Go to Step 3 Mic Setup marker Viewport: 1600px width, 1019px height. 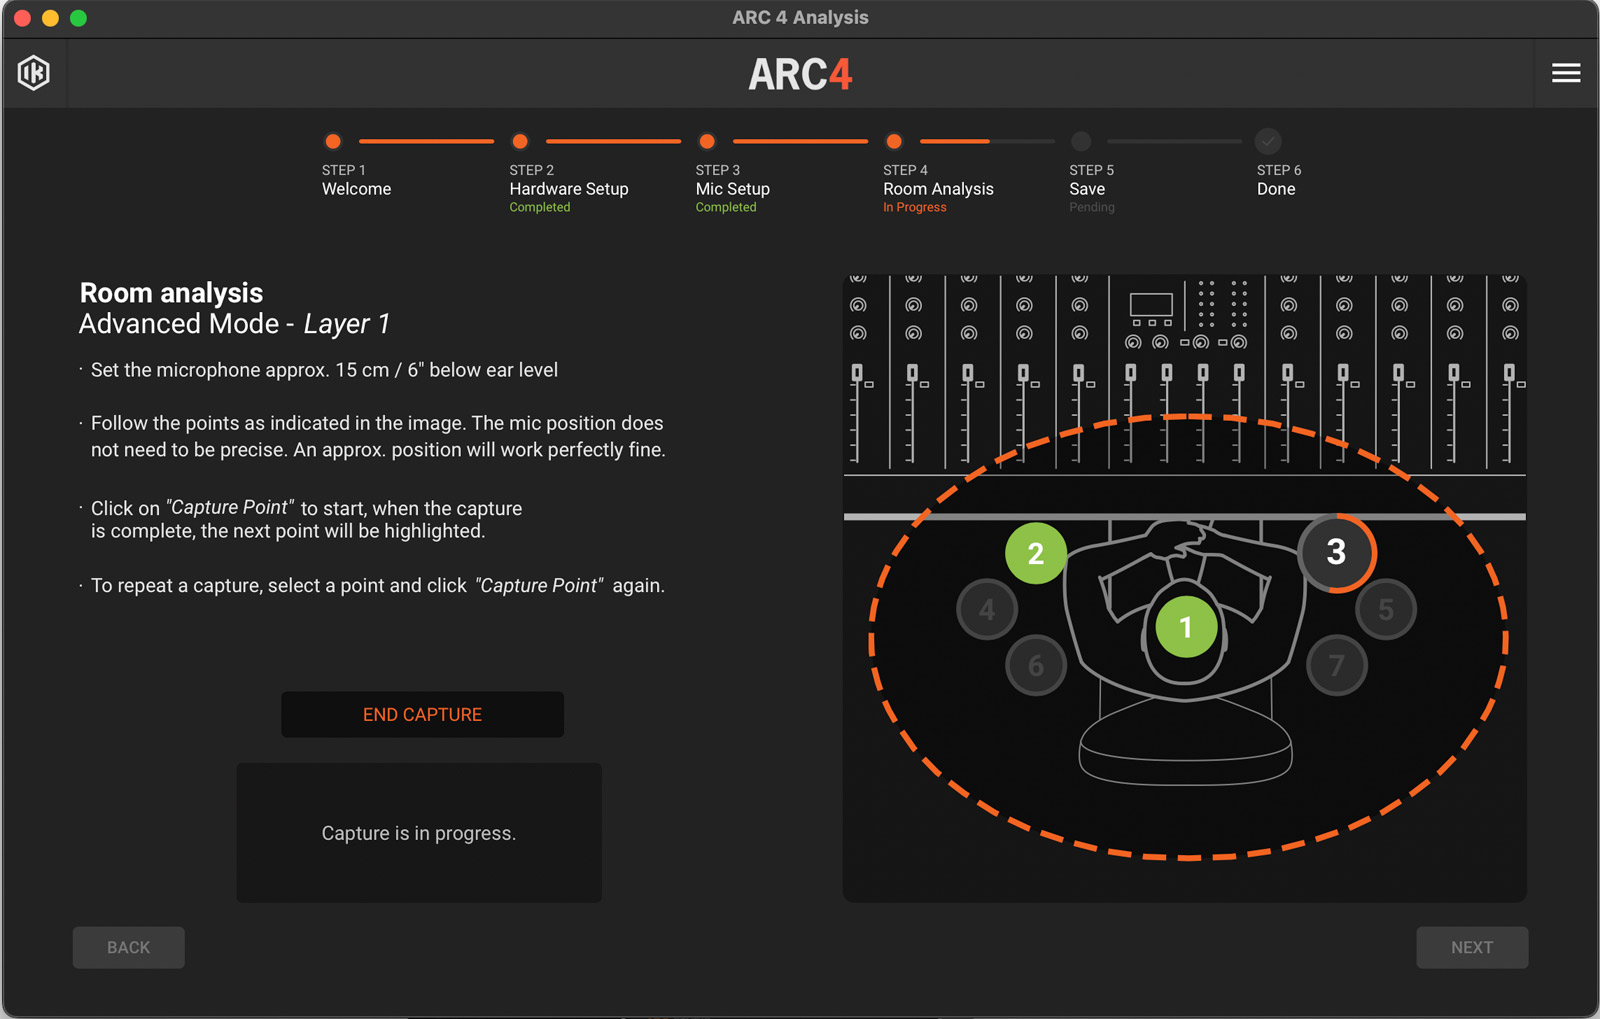click(x=707, y=142)
